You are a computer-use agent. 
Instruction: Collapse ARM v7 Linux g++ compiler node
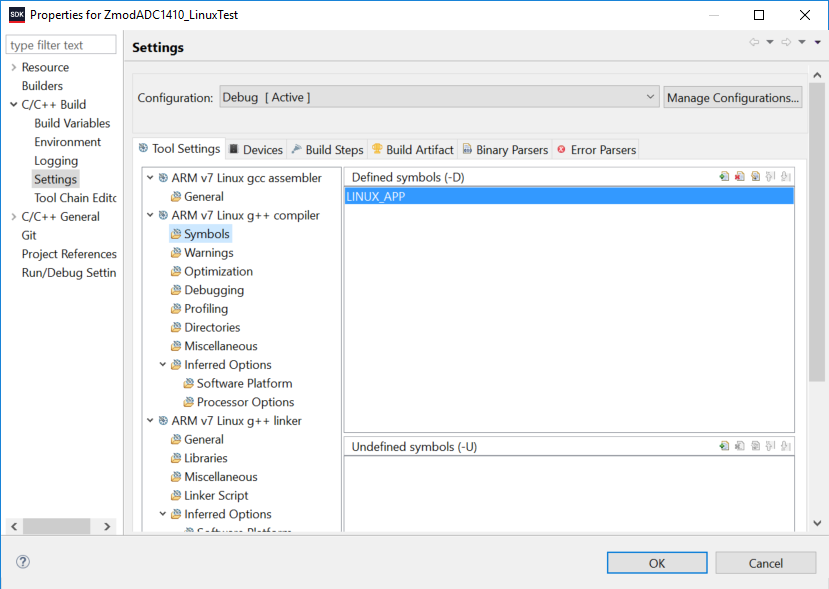[150, 215]
